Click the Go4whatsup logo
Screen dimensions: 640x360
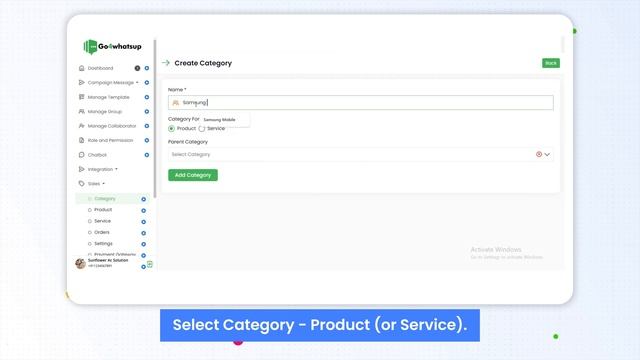(112, 47)
